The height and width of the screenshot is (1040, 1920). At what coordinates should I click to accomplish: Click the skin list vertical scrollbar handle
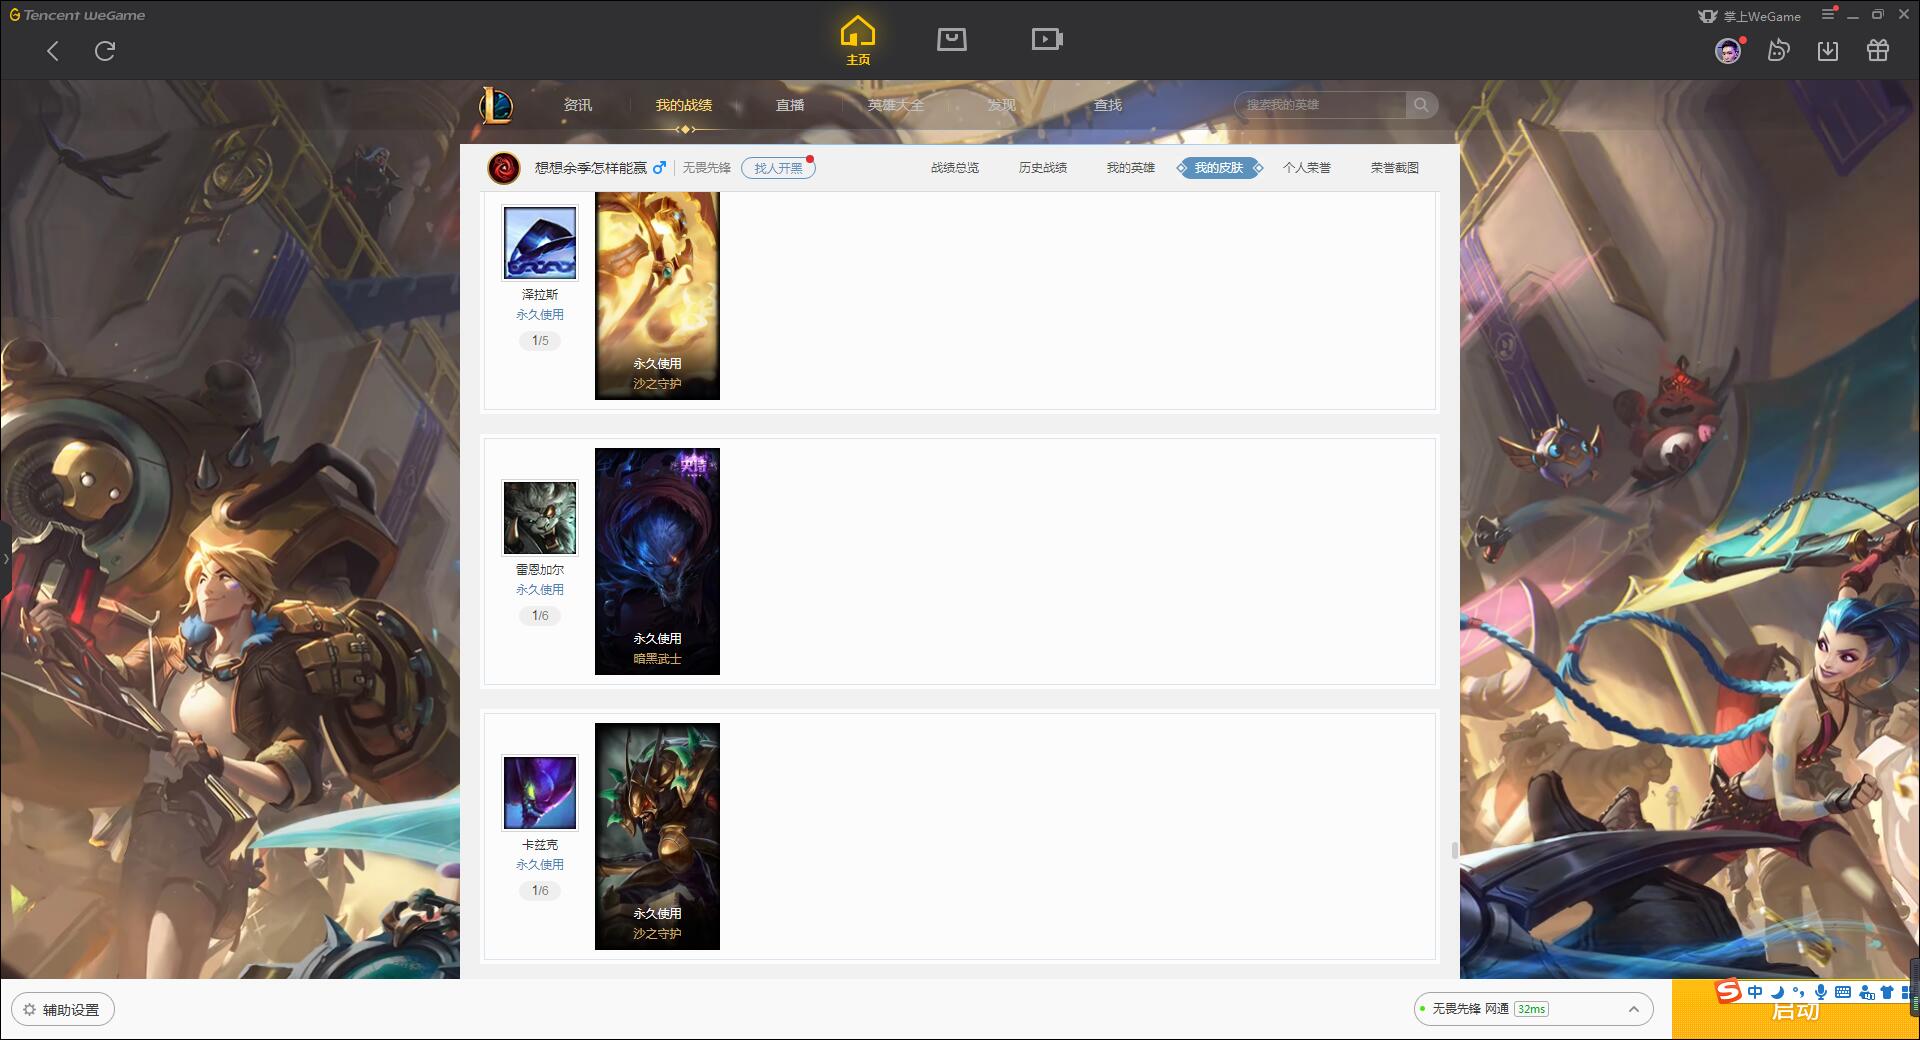pyautogui.click(x=1454, y=850)
